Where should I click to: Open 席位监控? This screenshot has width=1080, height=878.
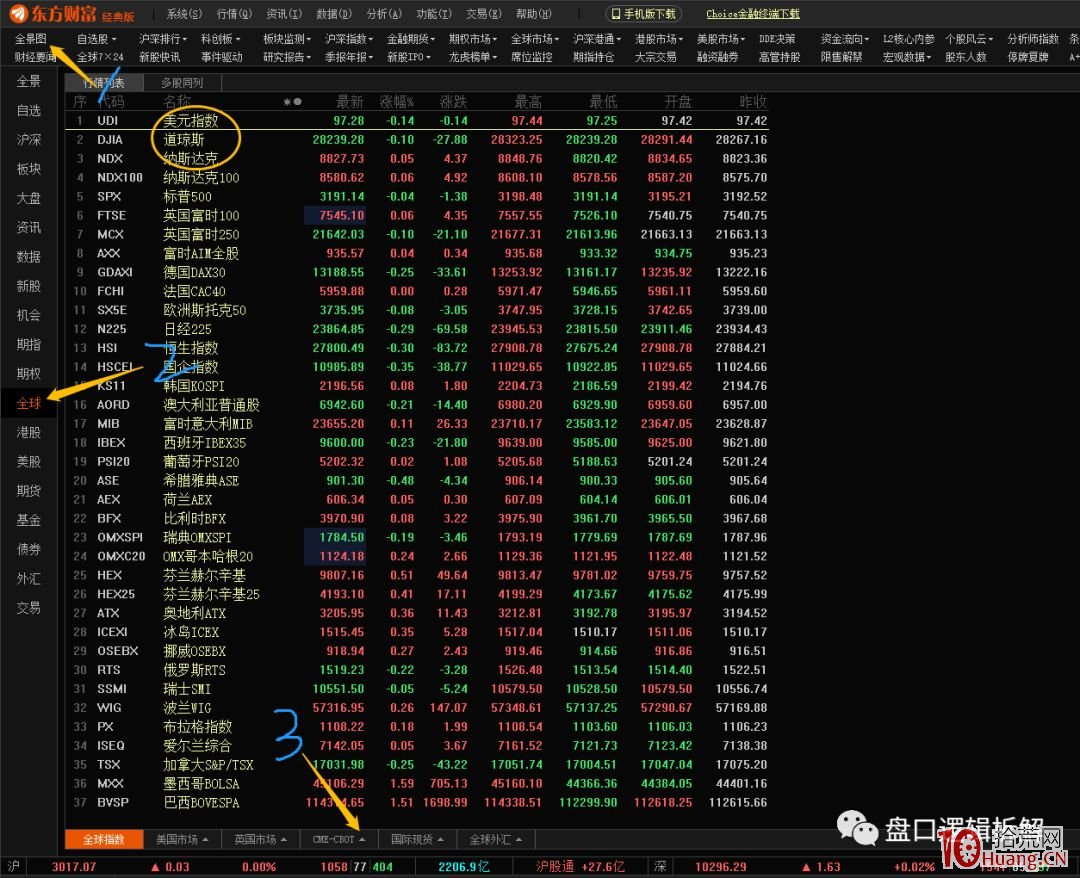pyautogui.click(x=532, y=57)
